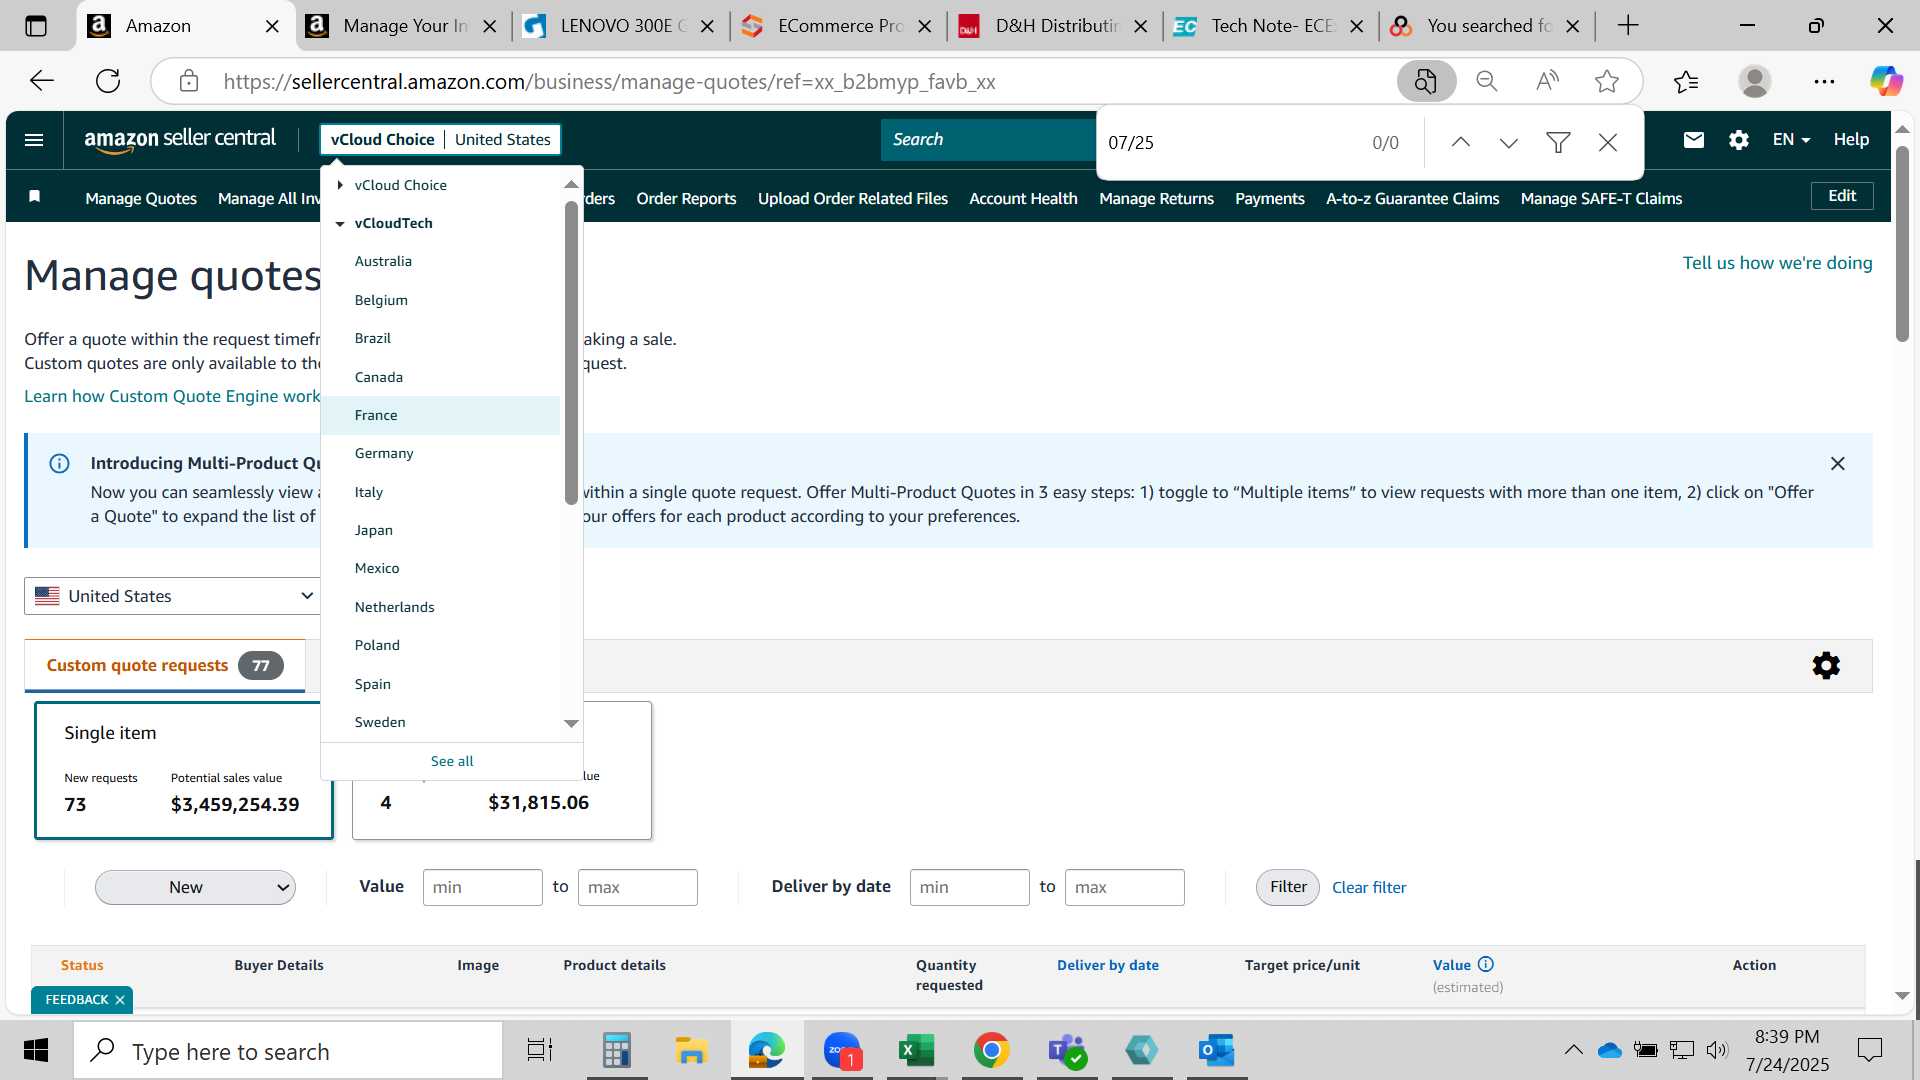Choose Netherlands from the marketplace list
The width and height of the screenshot is (1920, 1080).
point(440,607)
